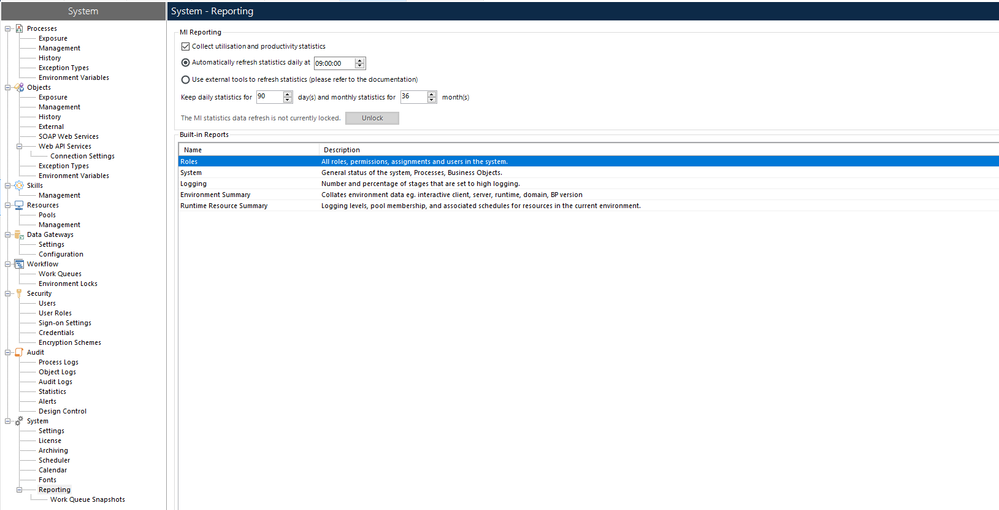
Task: Open Audit Logs tree item
Action: [56, 382]
